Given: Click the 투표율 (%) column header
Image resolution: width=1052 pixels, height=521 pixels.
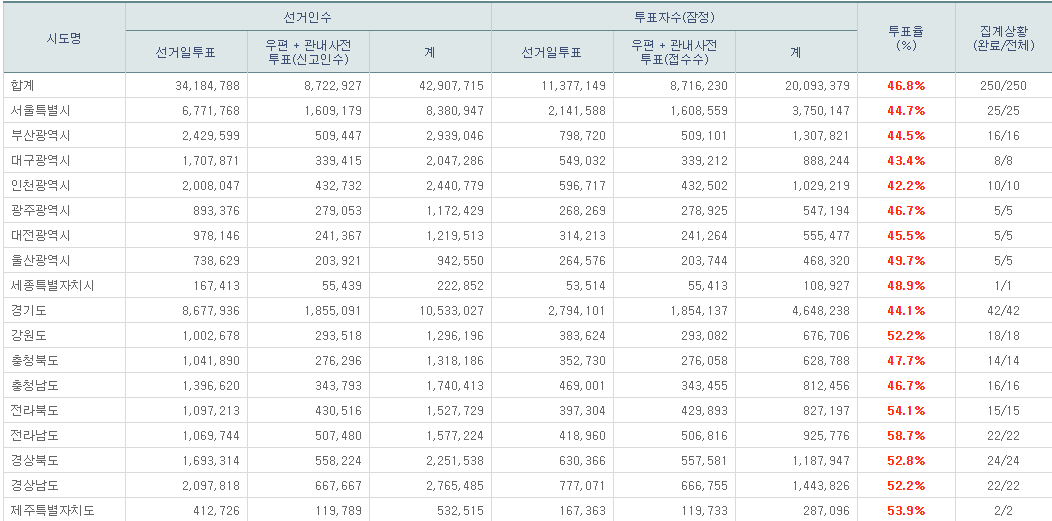Looking at the screenshot, I should coord(906,38).
